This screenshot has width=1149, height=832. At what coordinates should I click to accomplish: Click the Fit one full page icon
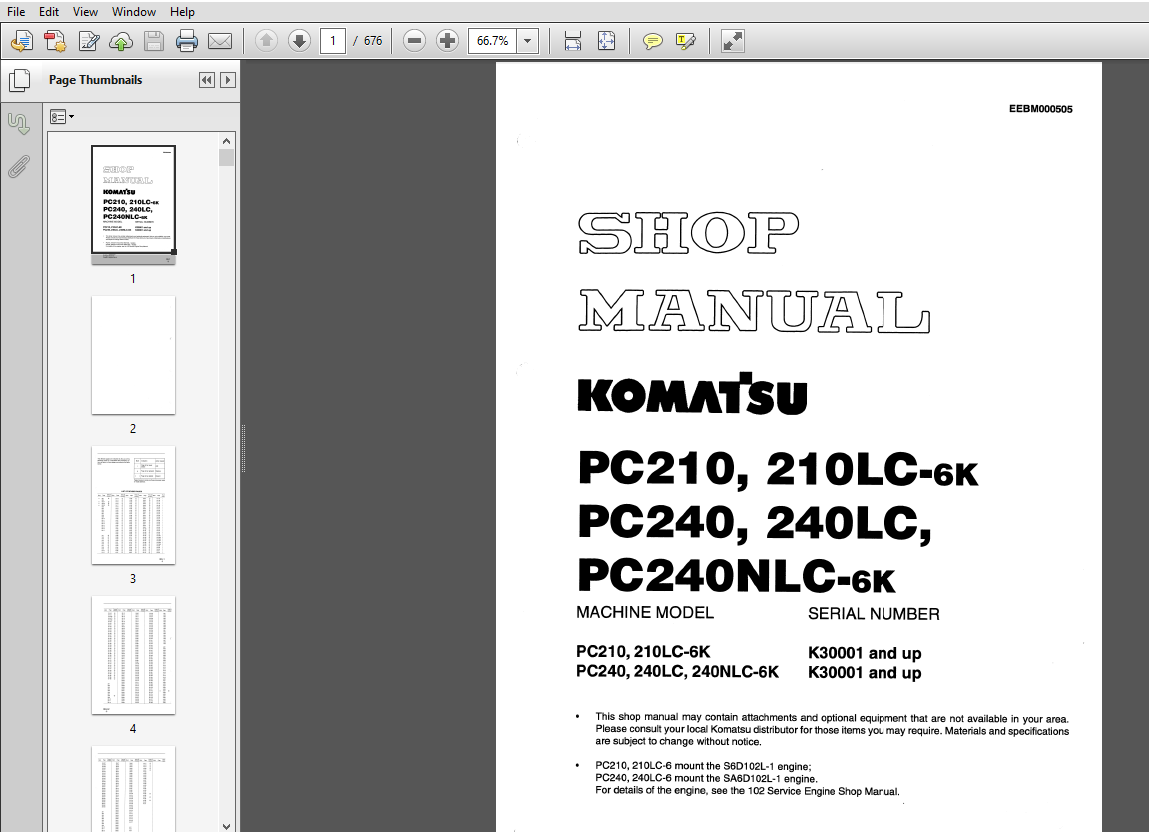(x=606, y=41)
